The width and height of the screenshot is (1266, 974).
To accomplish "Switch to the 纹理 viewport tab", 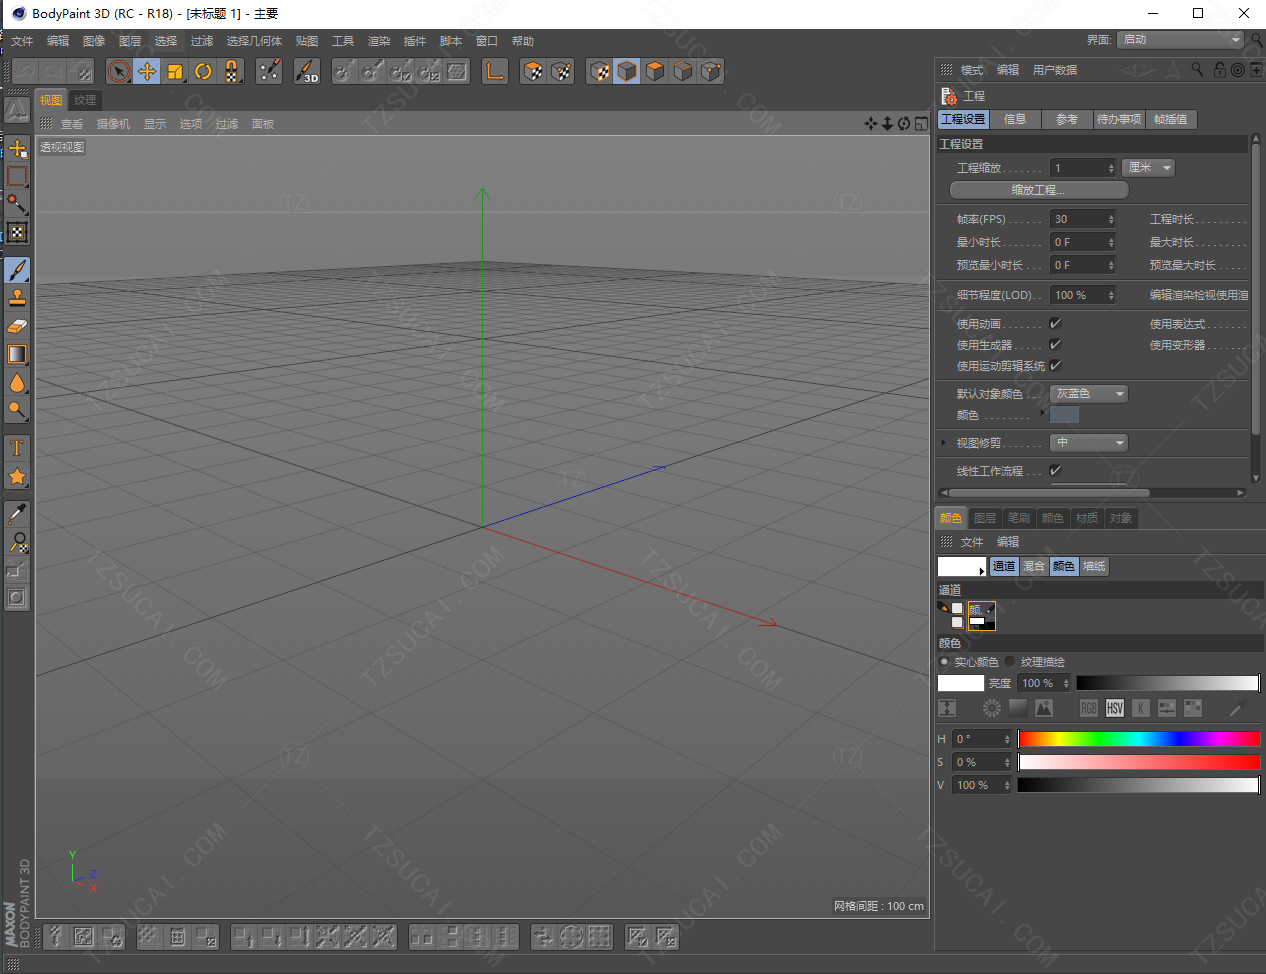I will point(85,100).
